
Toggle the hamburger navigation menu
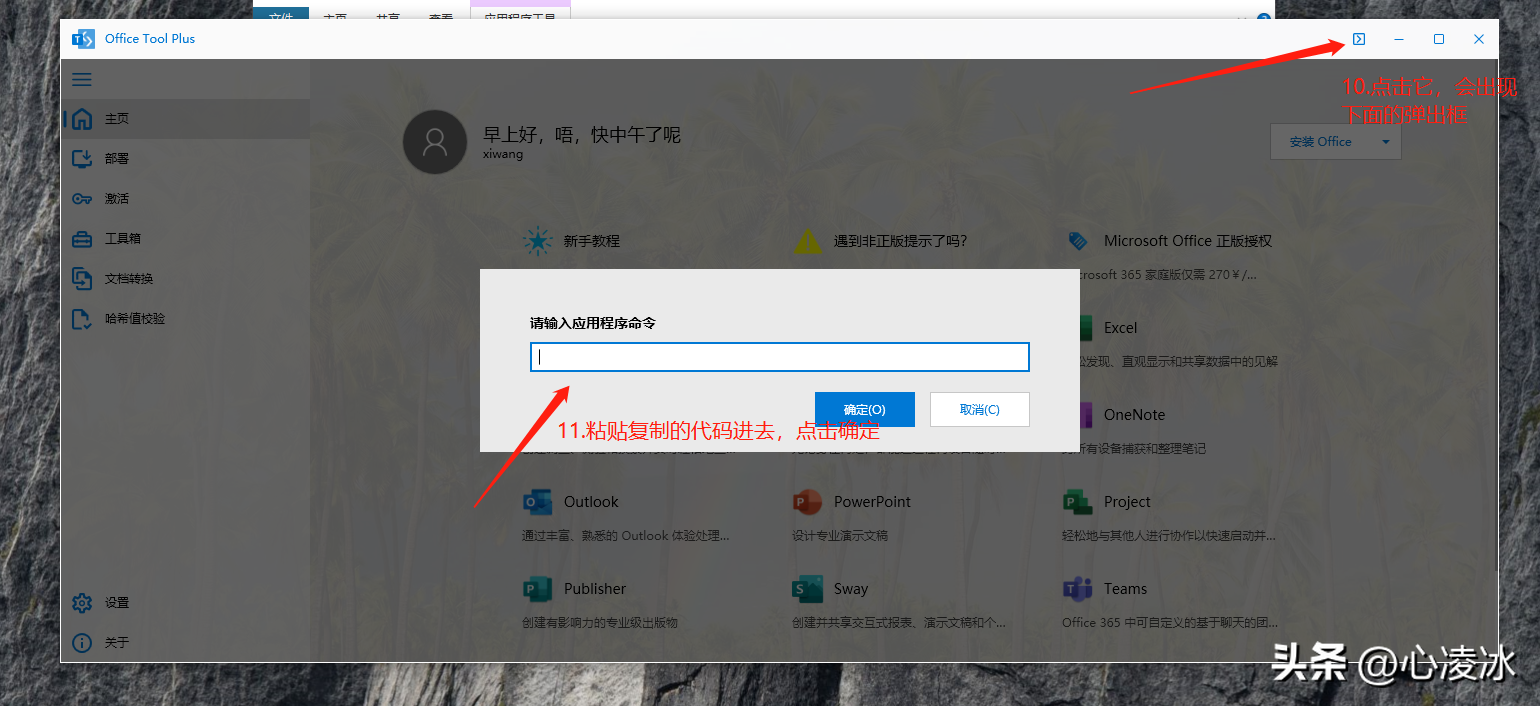[82, 79]
